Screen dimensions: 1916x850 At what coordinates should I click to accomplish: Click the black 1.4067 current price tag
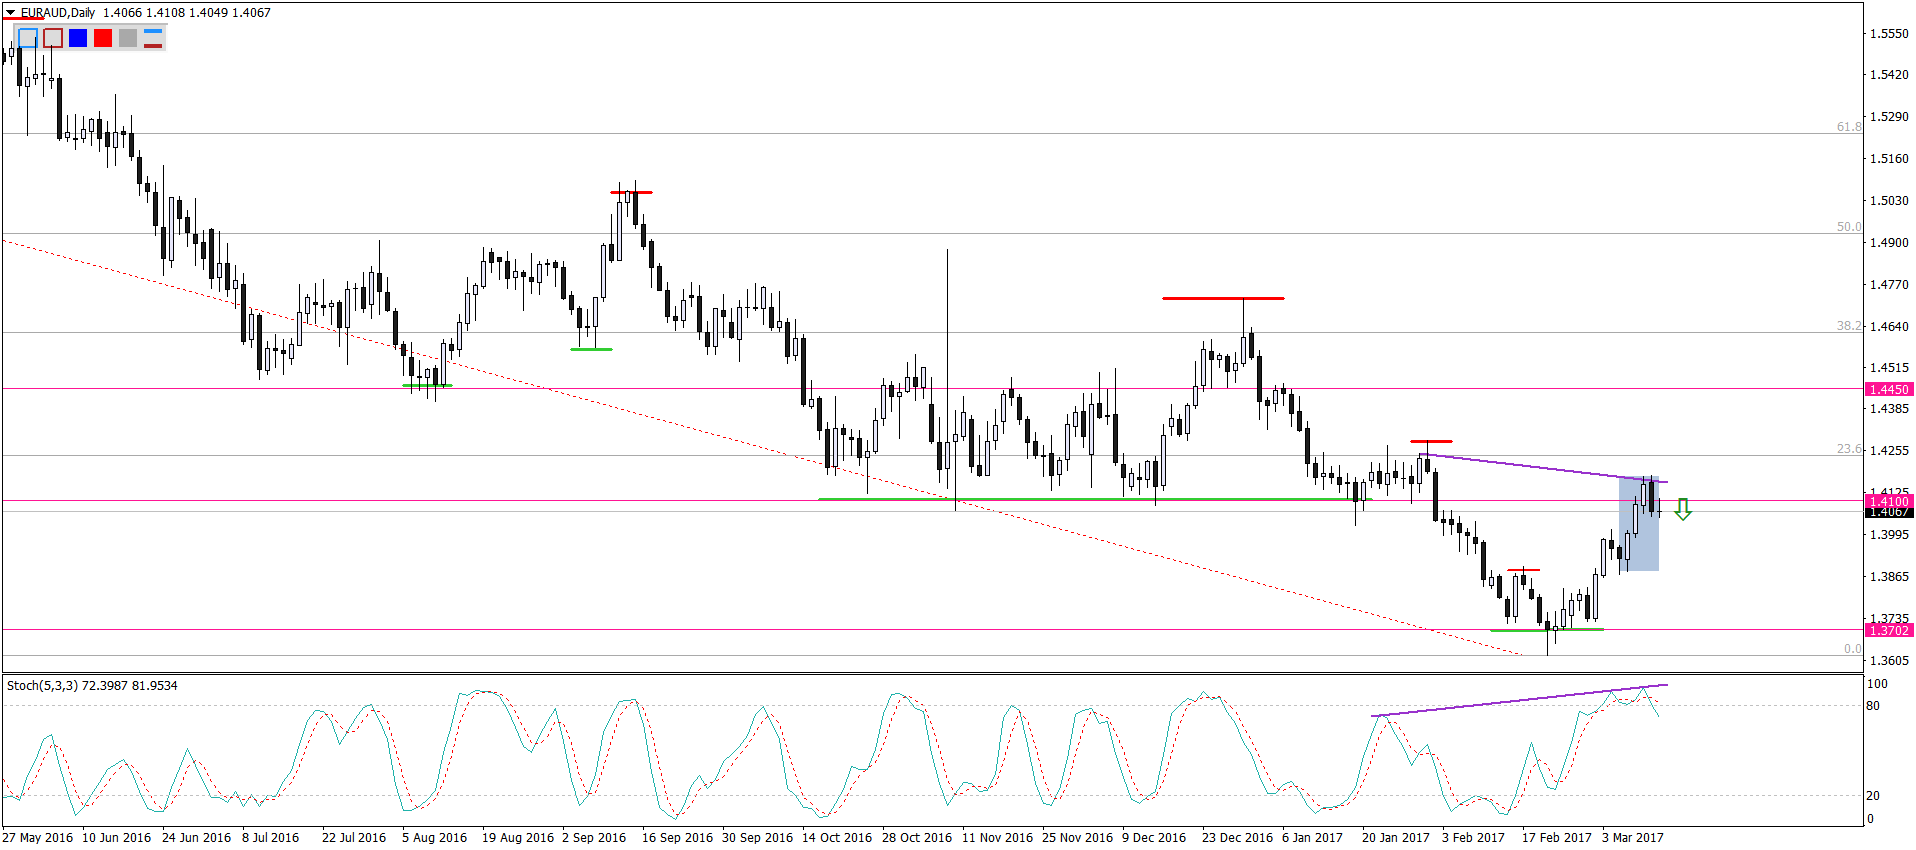1889,512
